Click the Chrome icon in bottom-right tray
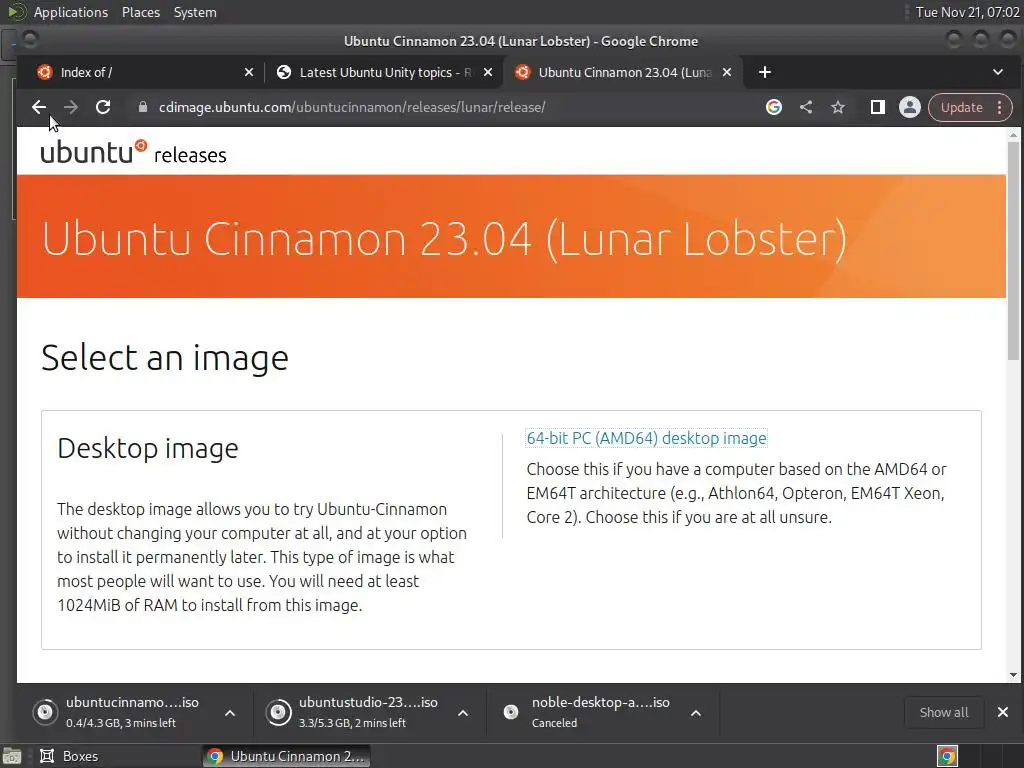 [x=947, y=756]
